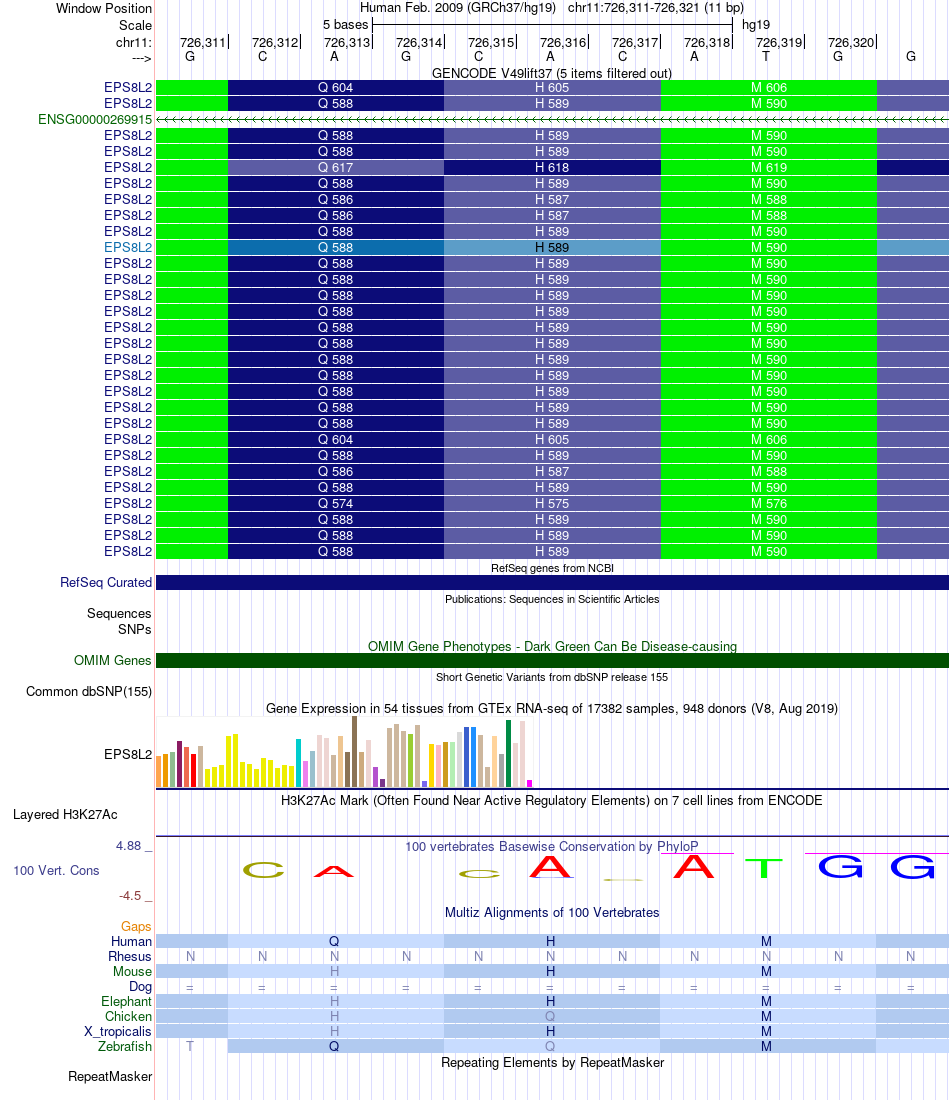Screen dimensions: 950x1100
Task: Click the Layered H3K27Ac label
Action: pos(65,814)
